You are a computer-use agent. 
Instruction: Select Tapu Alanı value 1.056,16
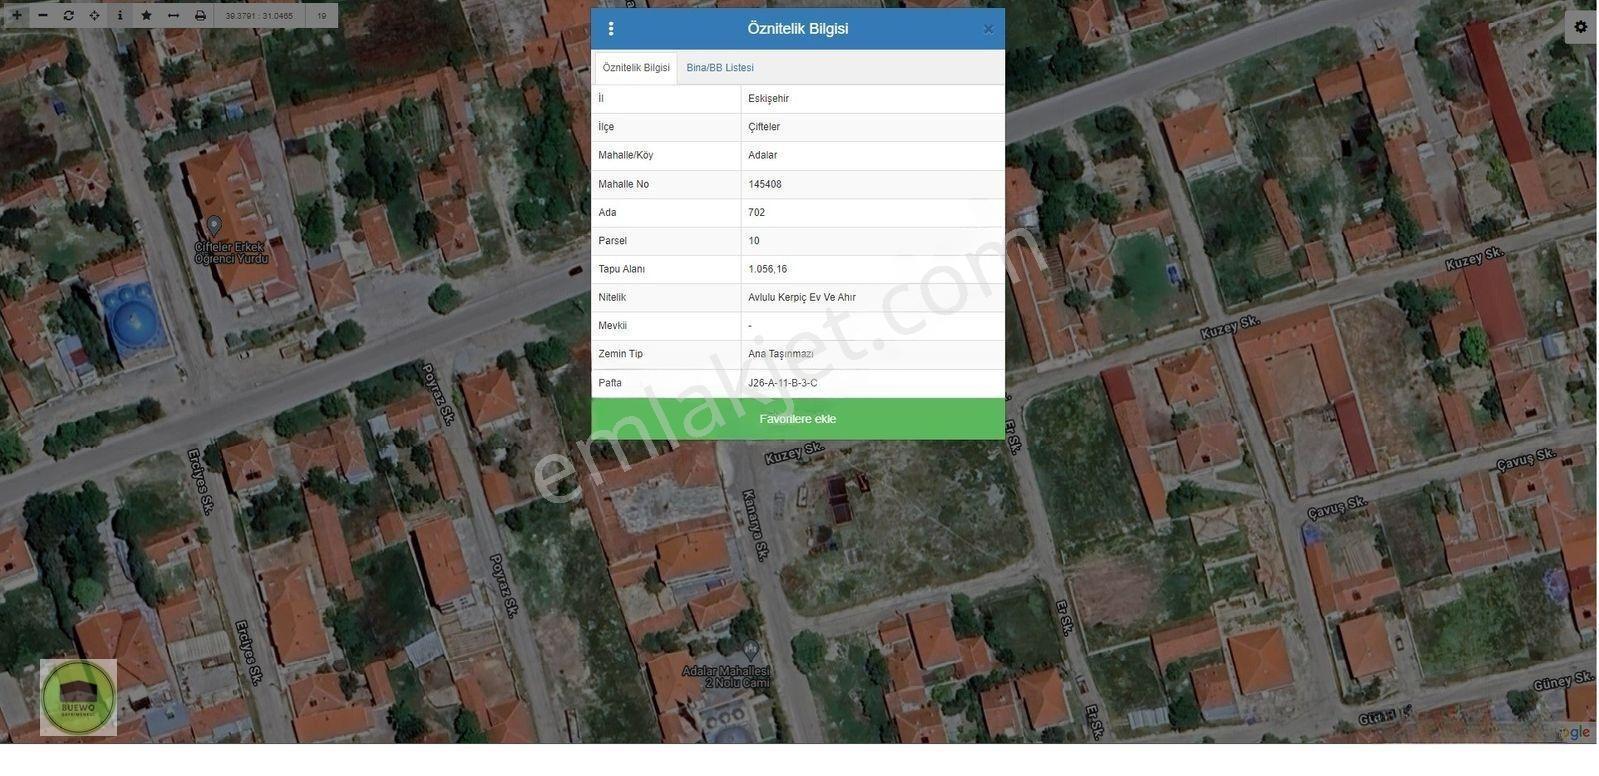(873, 269)
